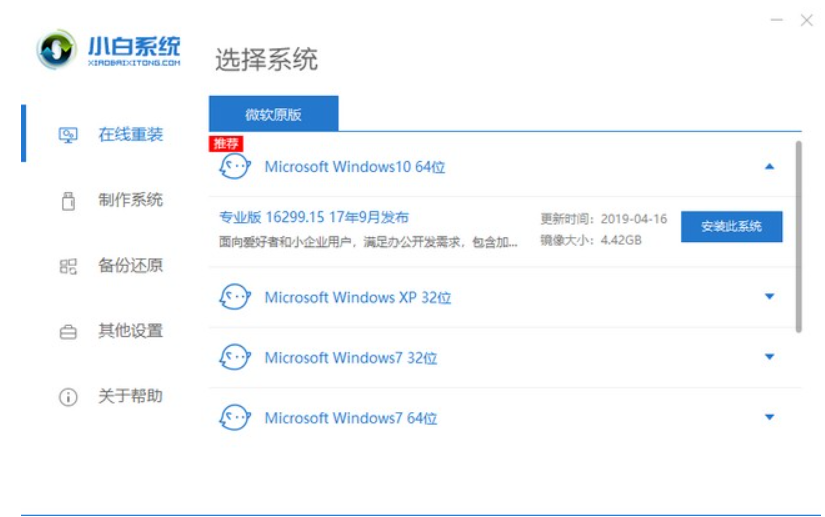Click the 更新时间: 2019-04-16 text
The height and width of the screenshot is (517, 825).
click(x=603, y=219)
